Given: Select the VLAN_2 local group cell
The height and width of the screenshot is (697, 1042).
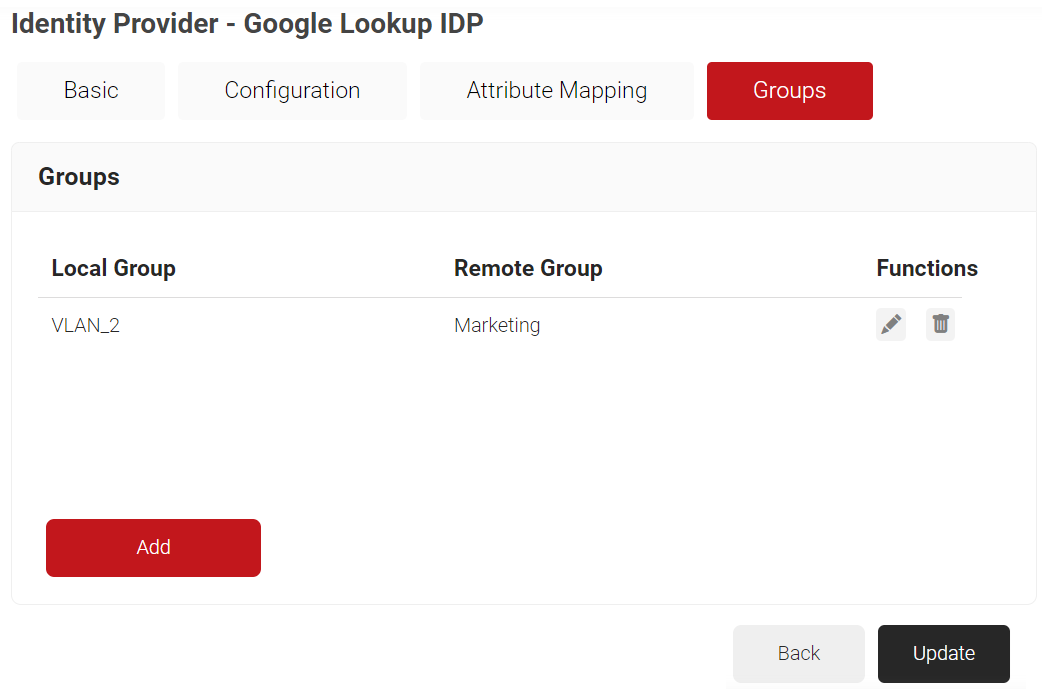Looking at the screenshot, I should click(86, 325).
